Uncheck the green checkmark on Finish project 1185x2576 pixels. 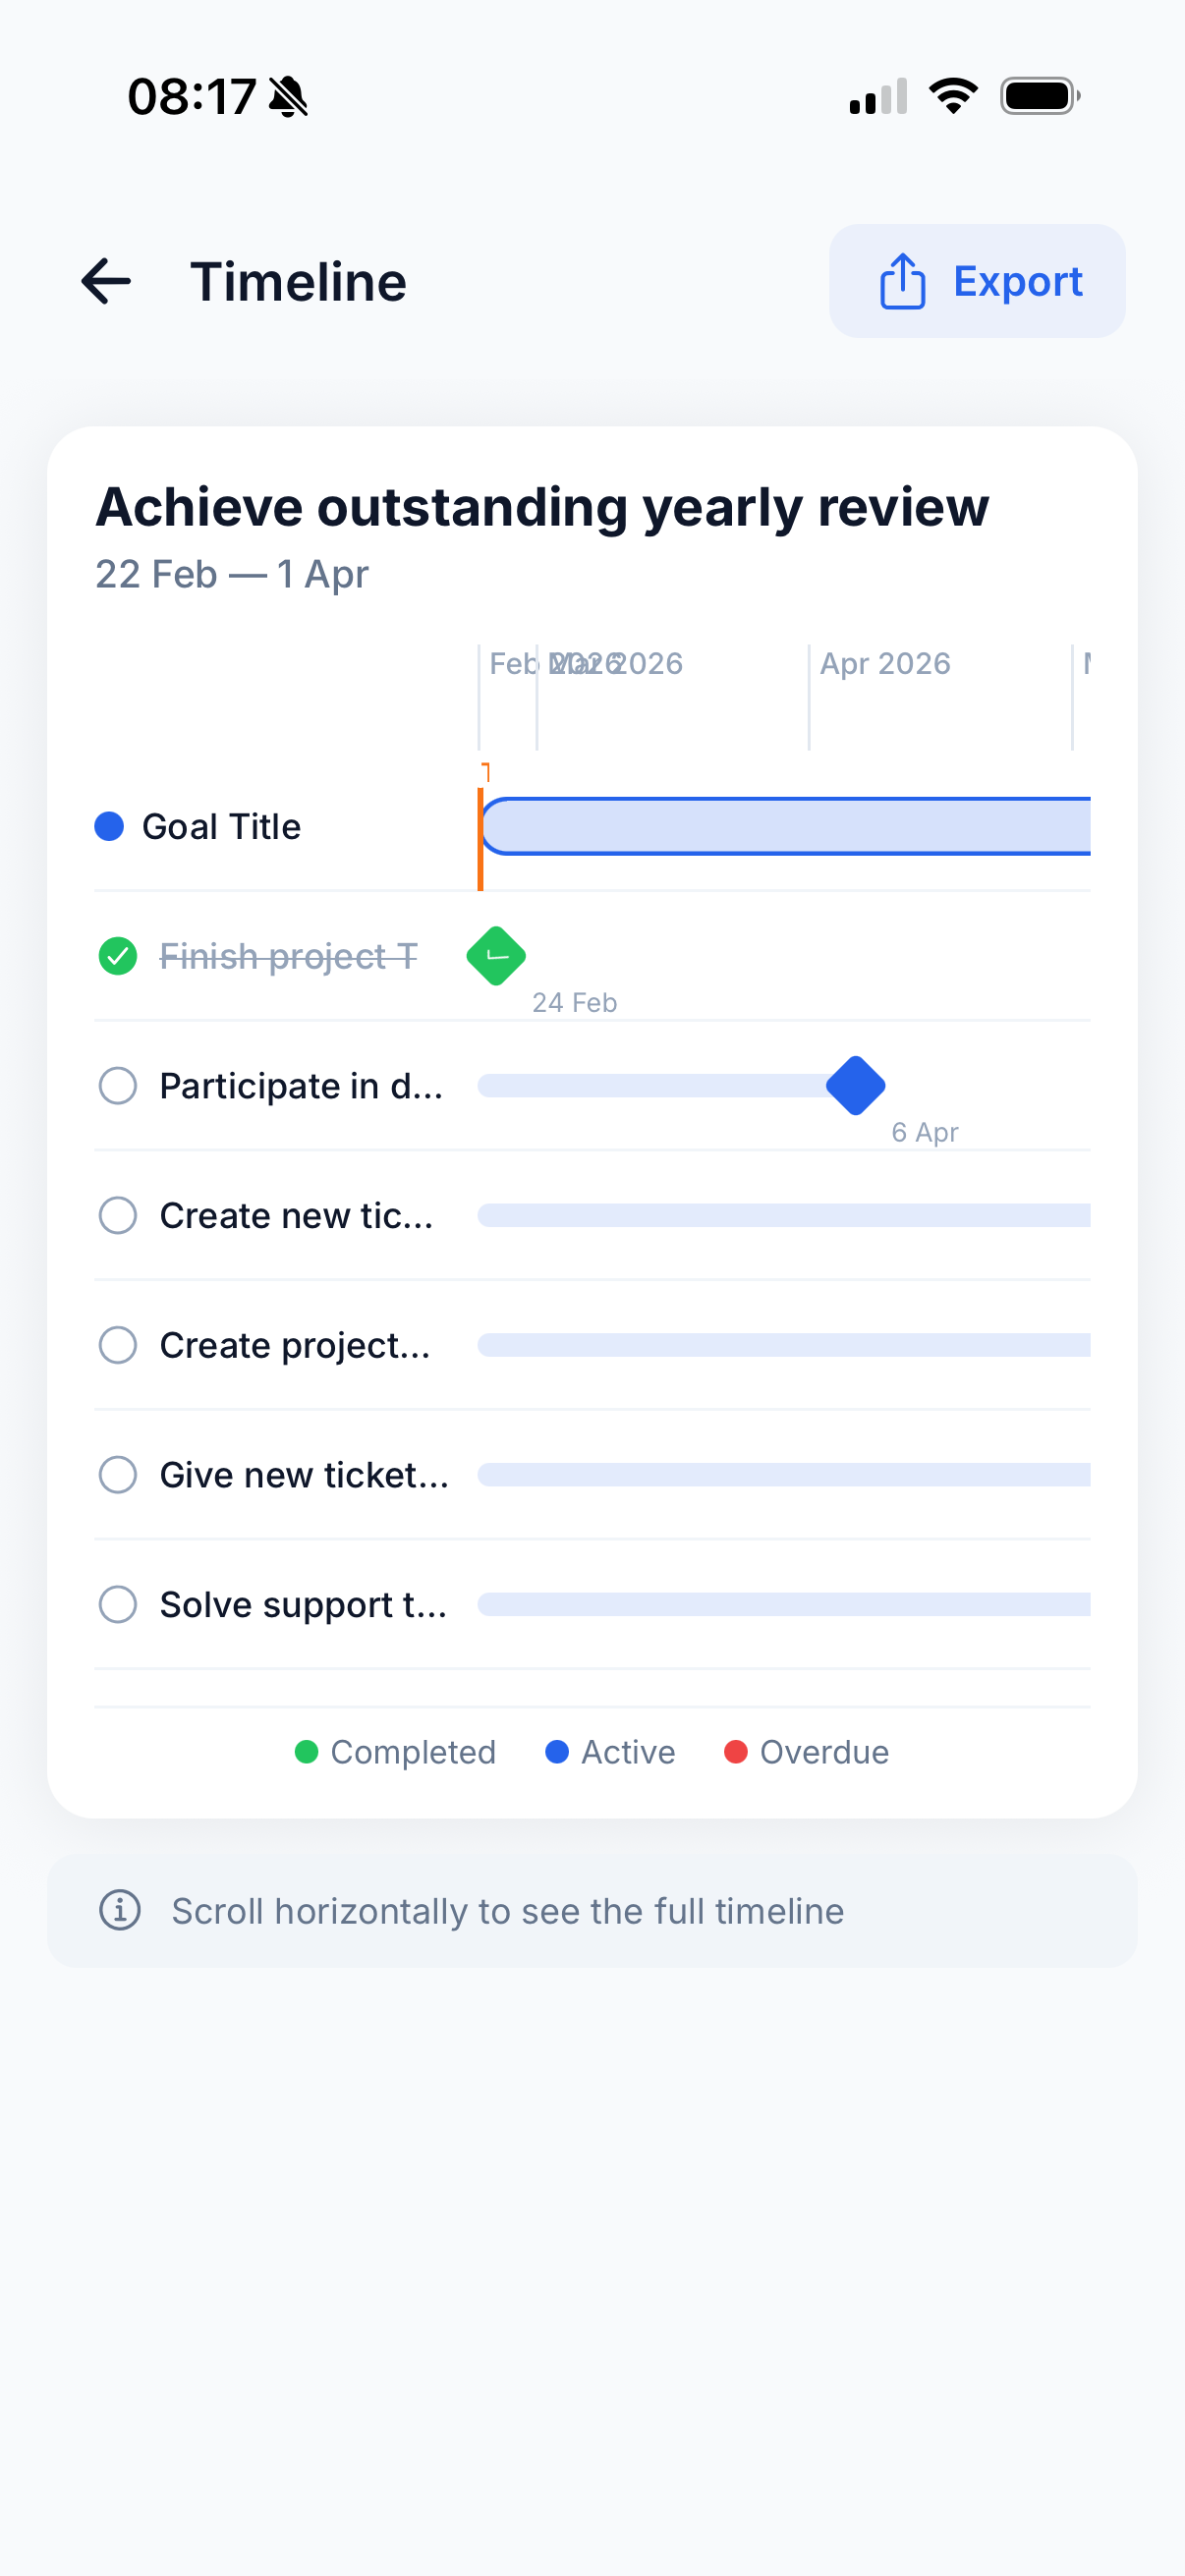(118, 956)
